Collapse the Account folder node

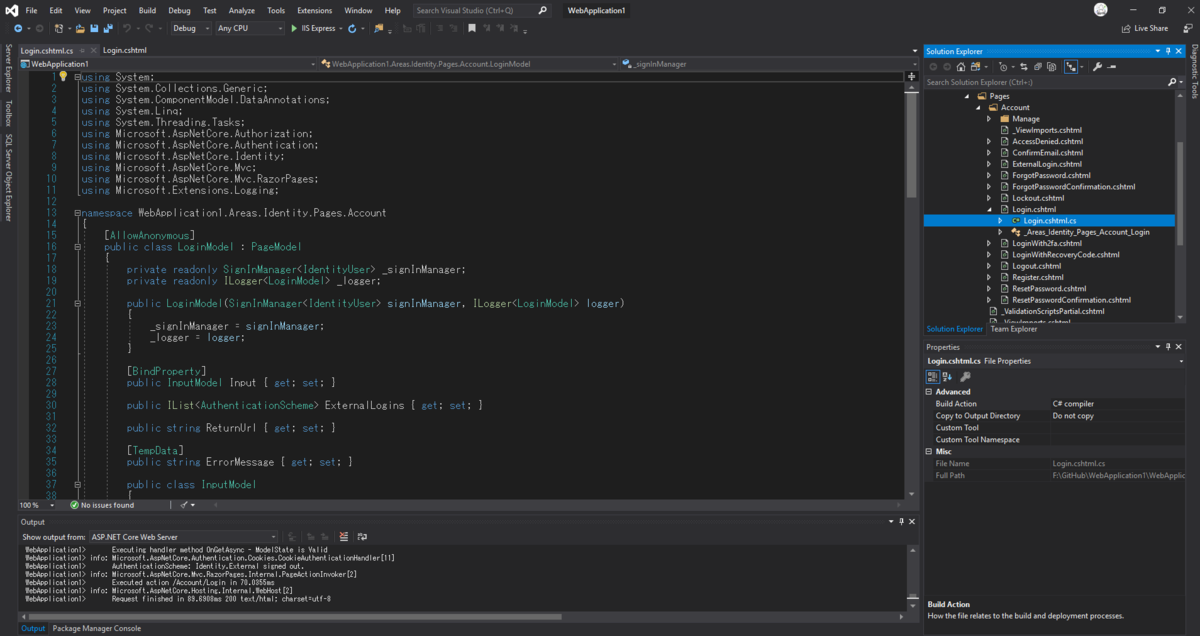coord(978,107)
